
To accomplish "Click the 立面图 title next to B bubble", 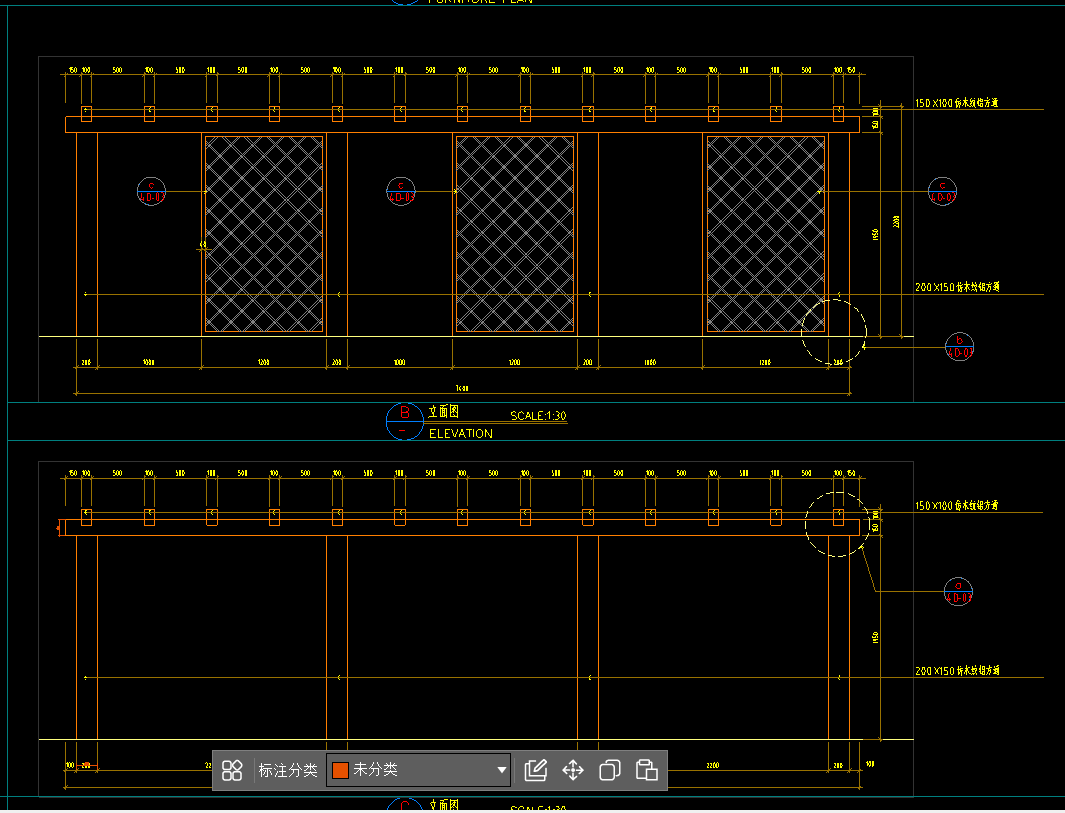I will (444, 412).
